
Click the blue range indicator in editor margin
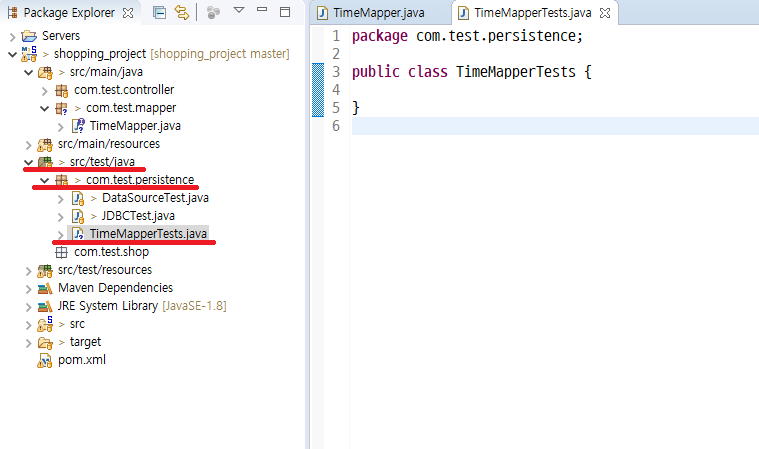tap(318, 90)
